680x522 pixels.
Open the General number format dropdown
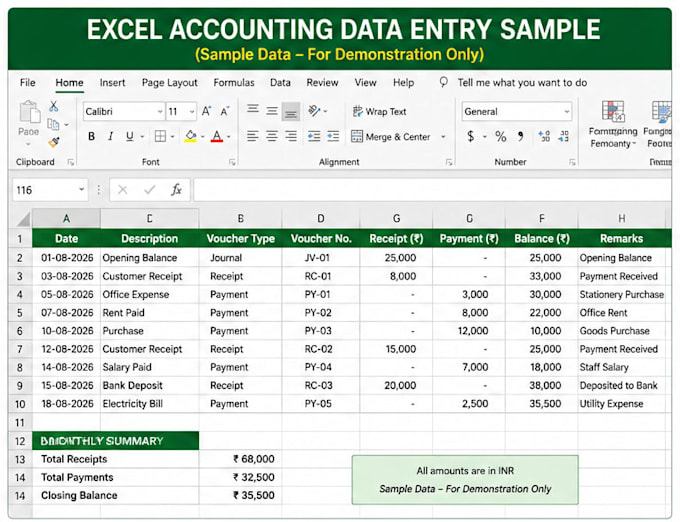pos(566,112)
